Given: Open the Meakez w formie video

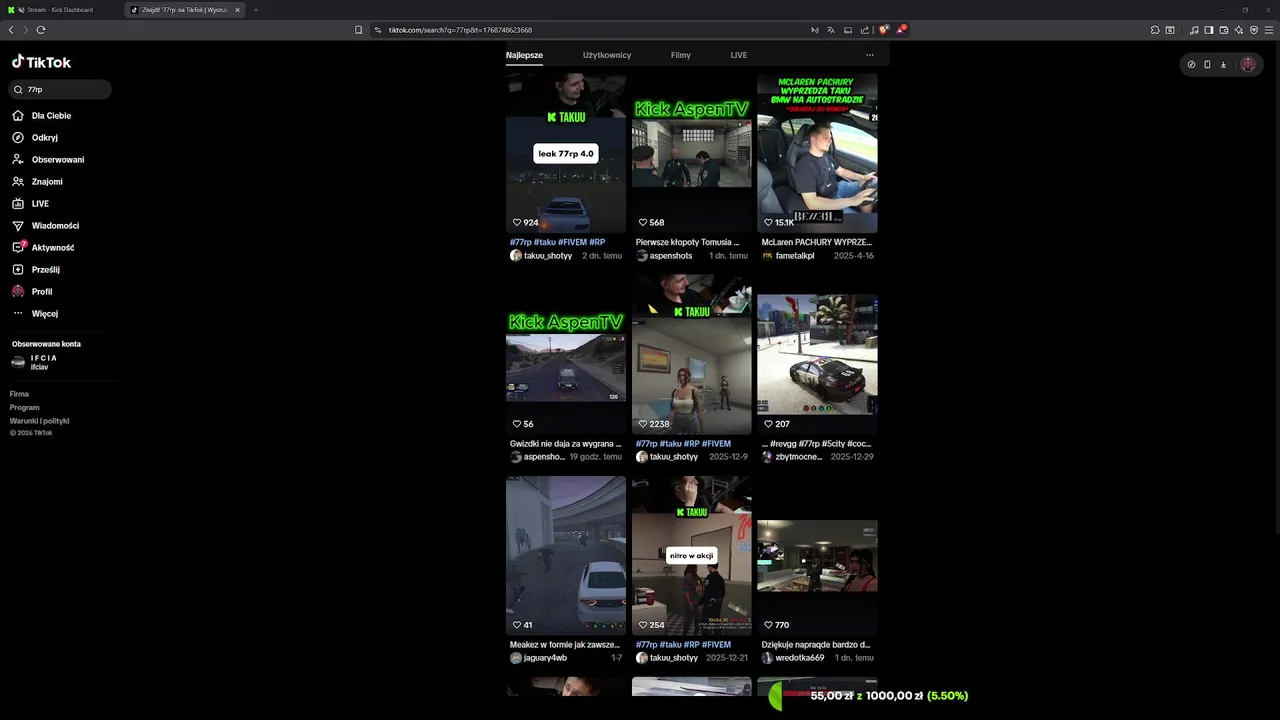Looking at the screenshot, I should click(566, 555).
